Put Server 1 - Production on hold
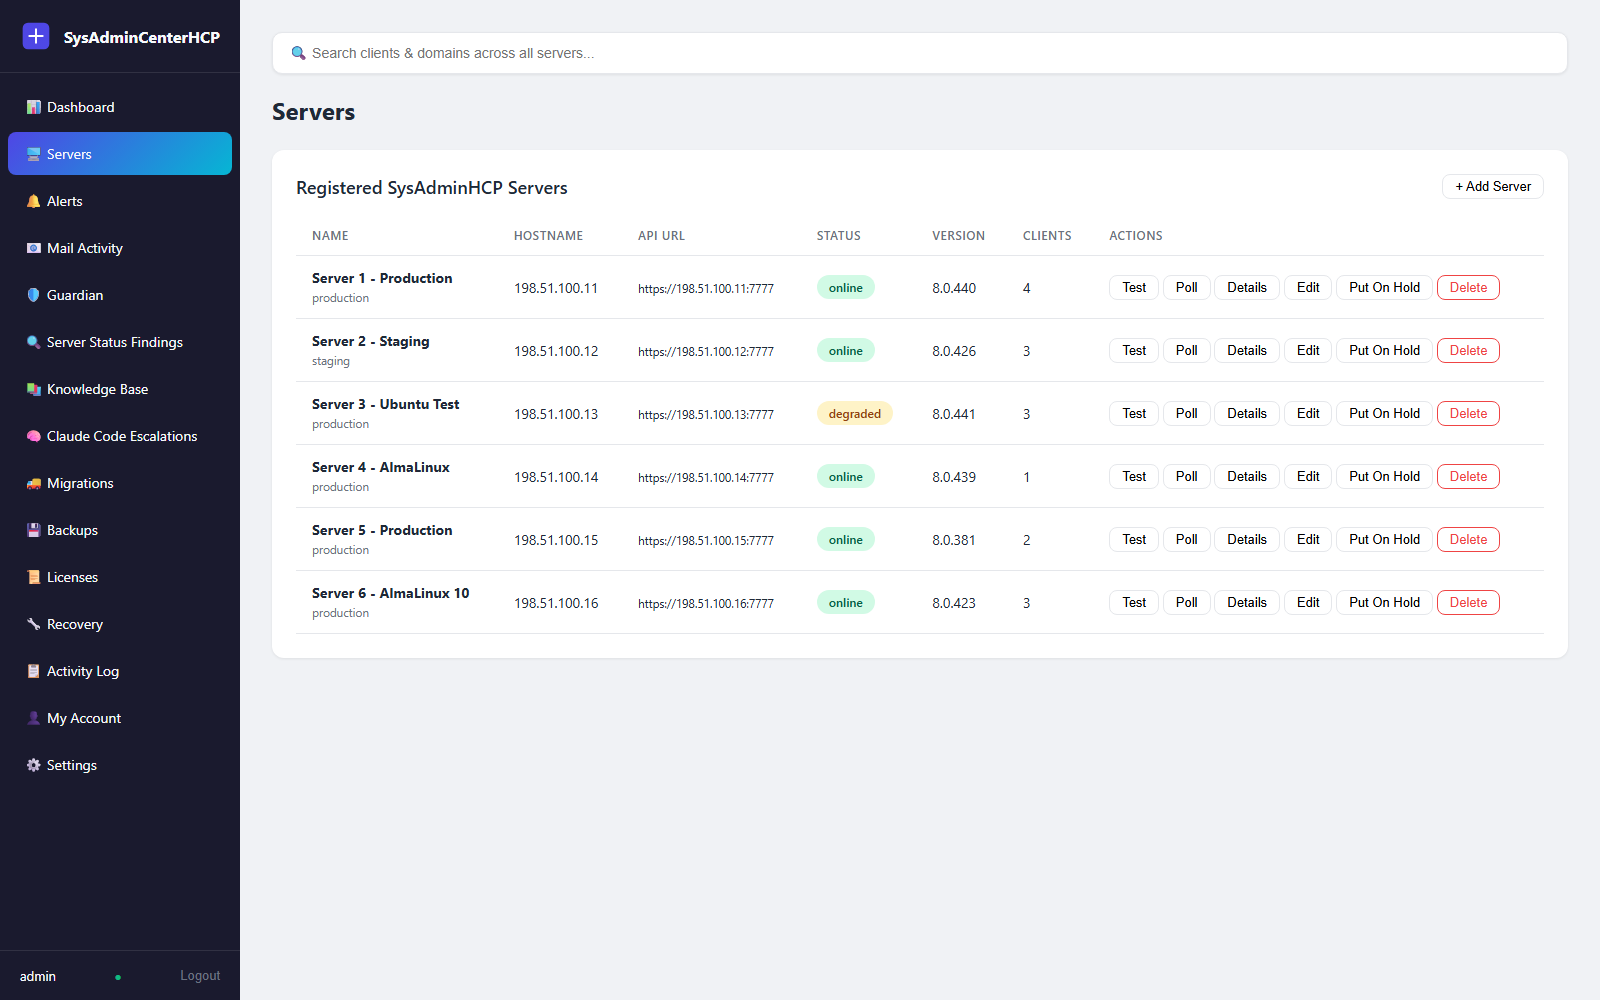Viewport: 1600px width, 1000px height. coord(1384,288)
